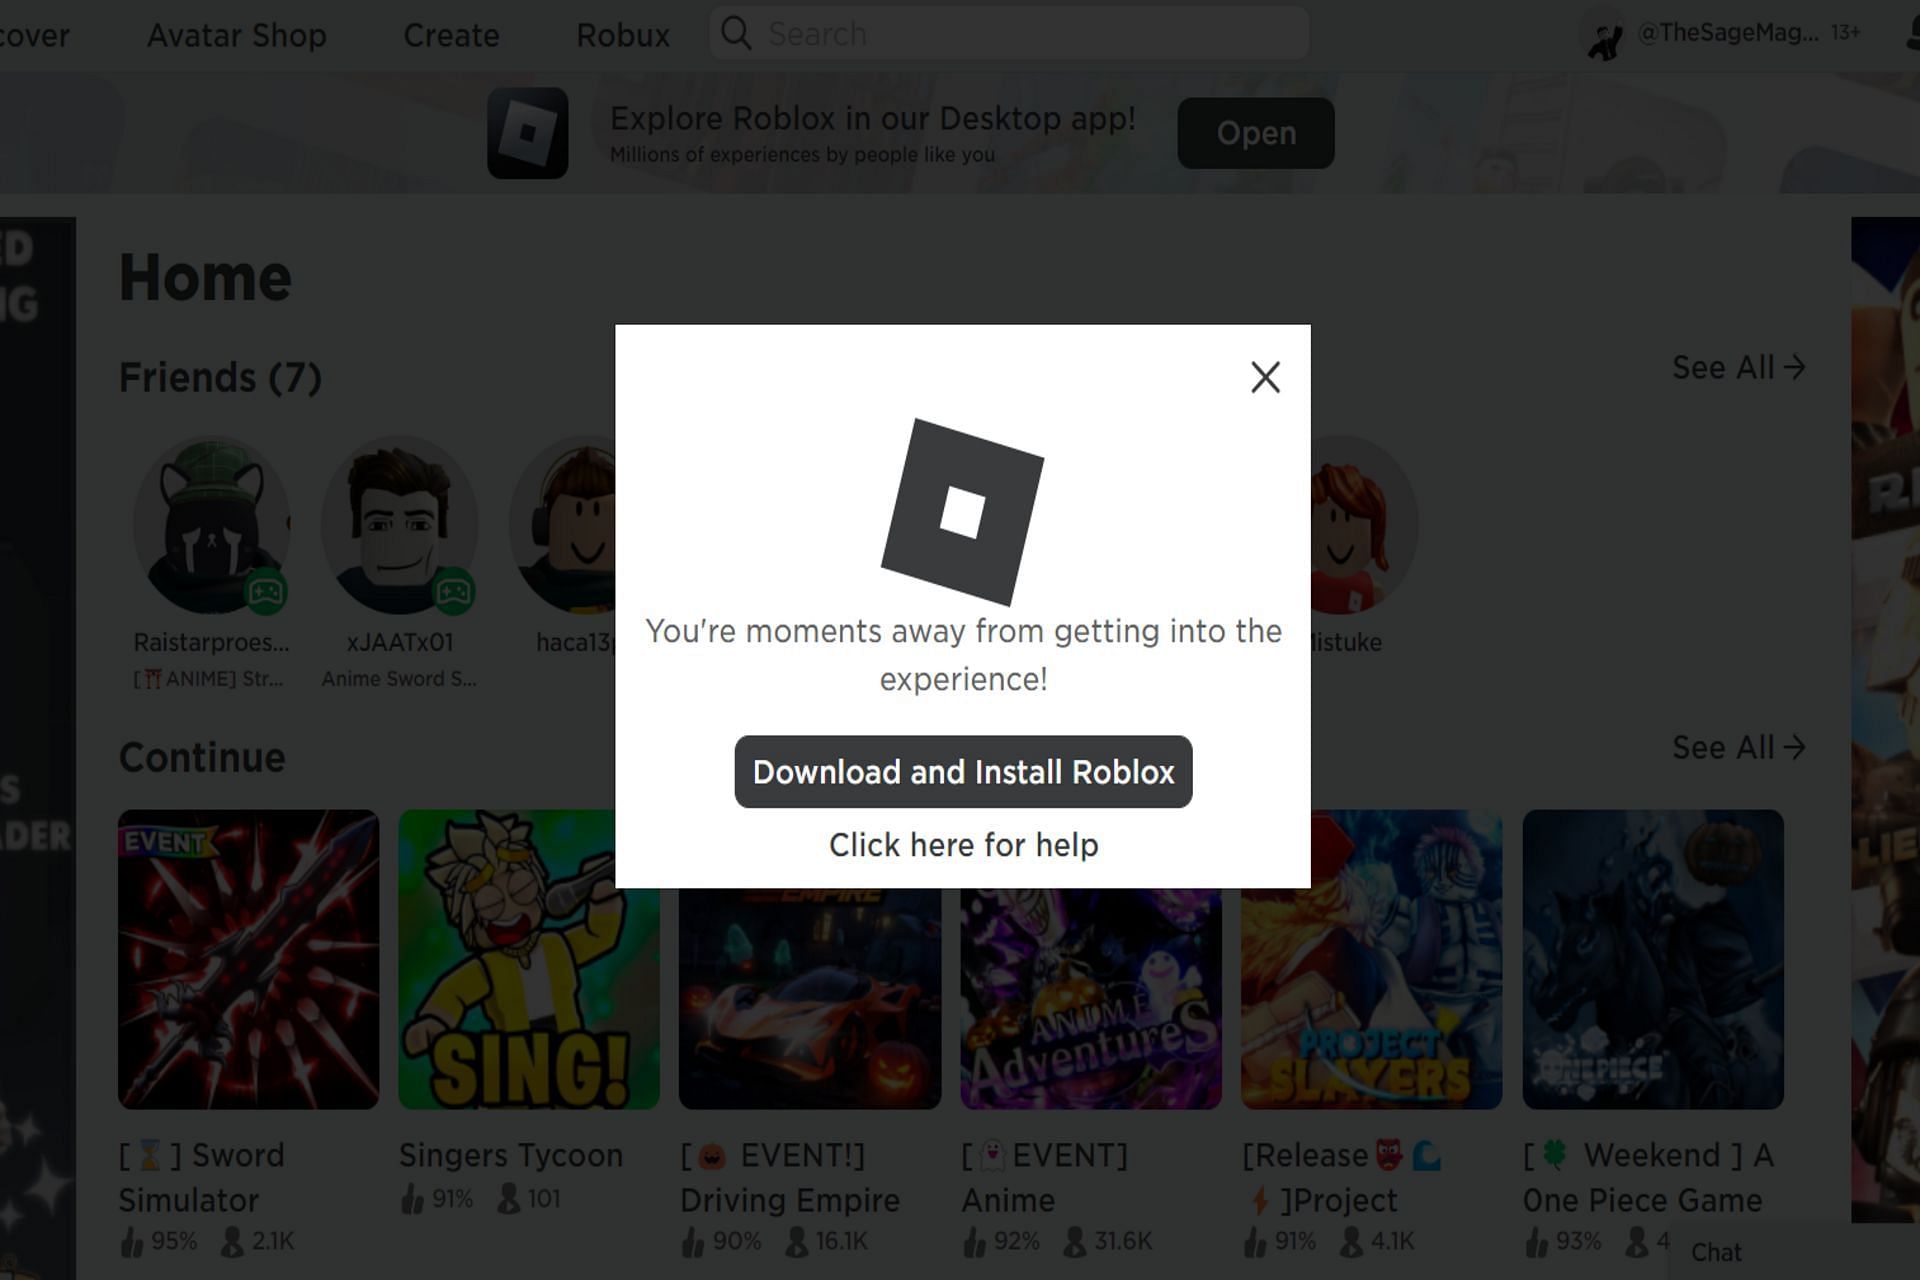Click player icon showing 101

[508, 1198]
